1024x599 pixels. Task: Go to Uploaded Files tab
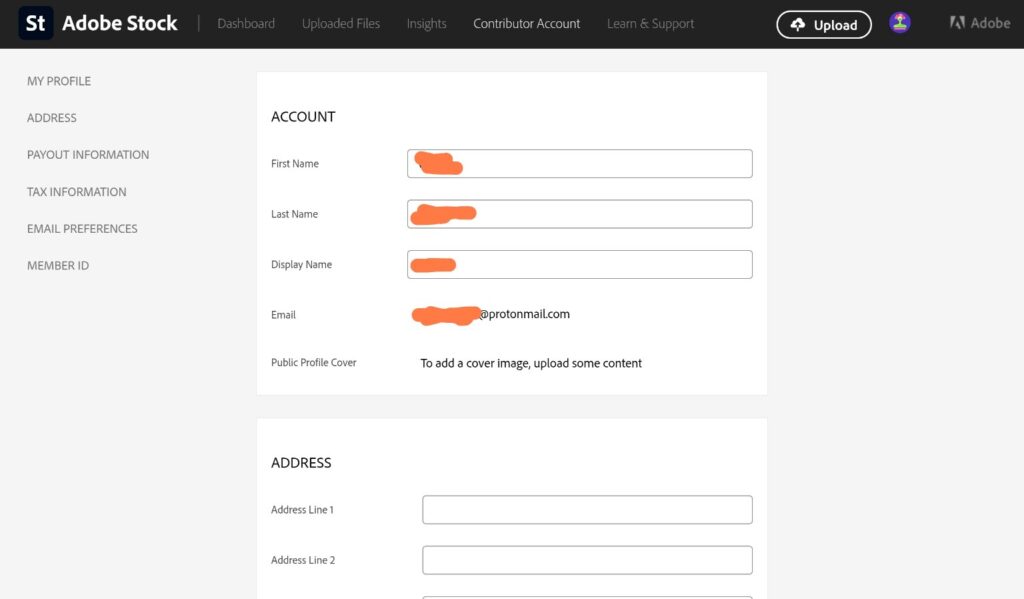pos(341,24)
